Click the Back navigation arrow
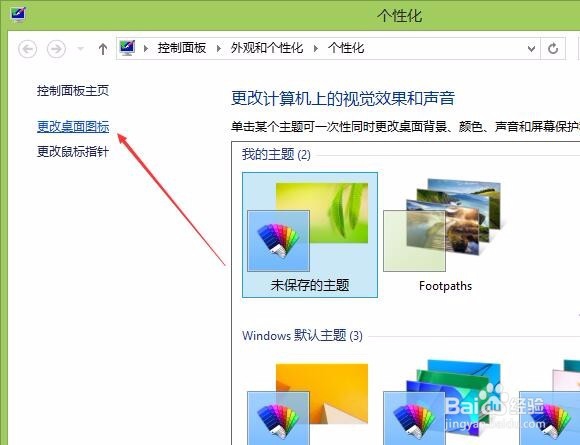 click(27, 49)
